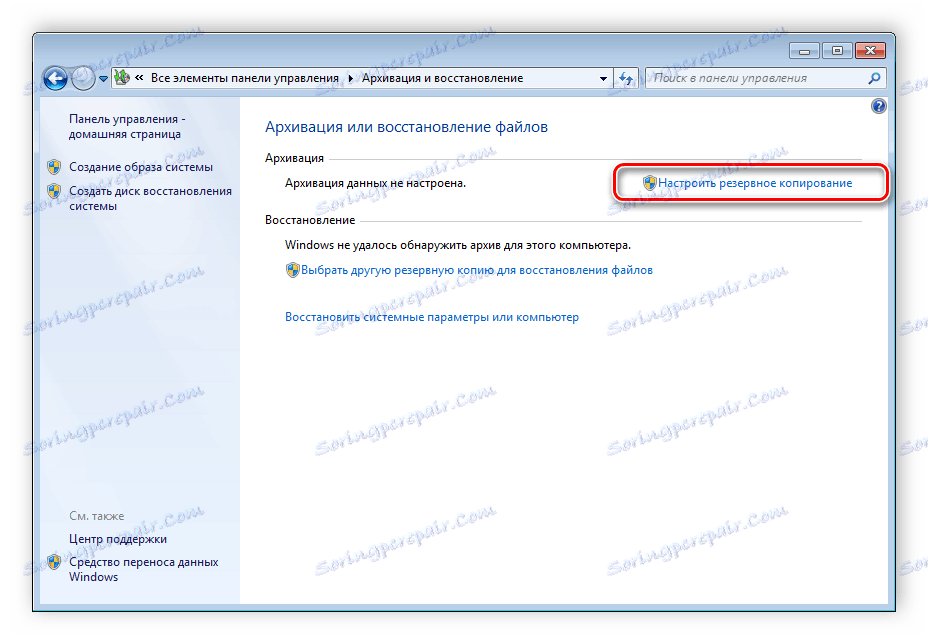The height and width of the screenshot is (644, 928).
Task: Open 'Центр поддержки' link
Action: (x=118, y=539)
